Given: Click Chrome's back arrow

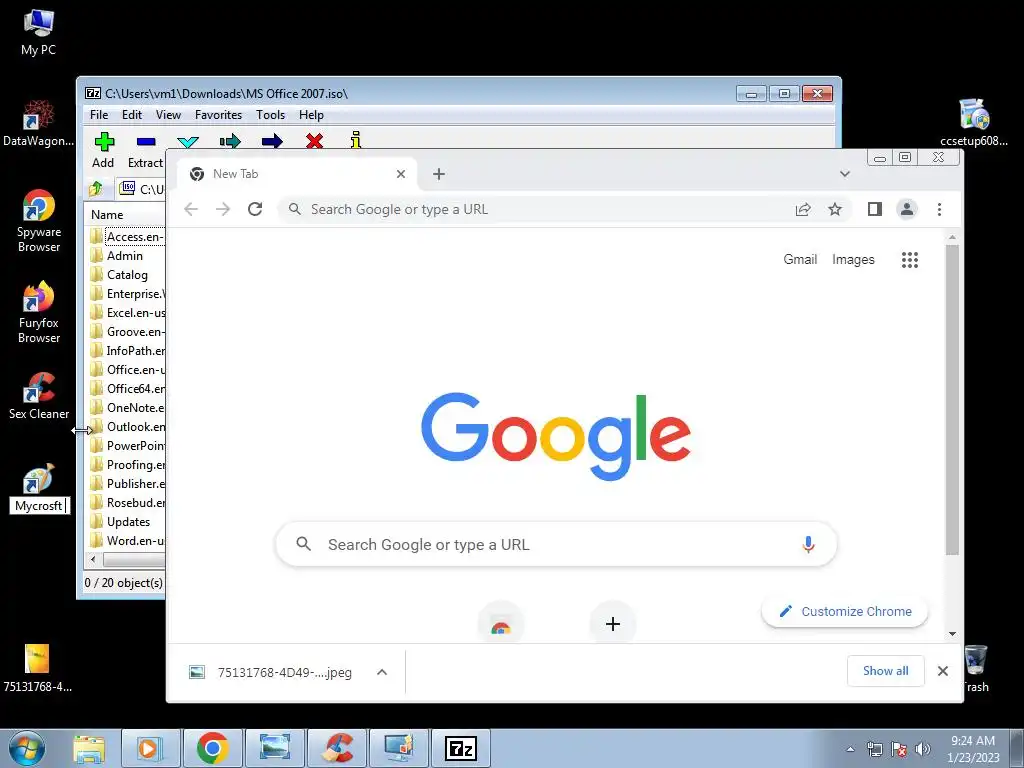Looking at the screenshot, I should [x=191, y=209].
